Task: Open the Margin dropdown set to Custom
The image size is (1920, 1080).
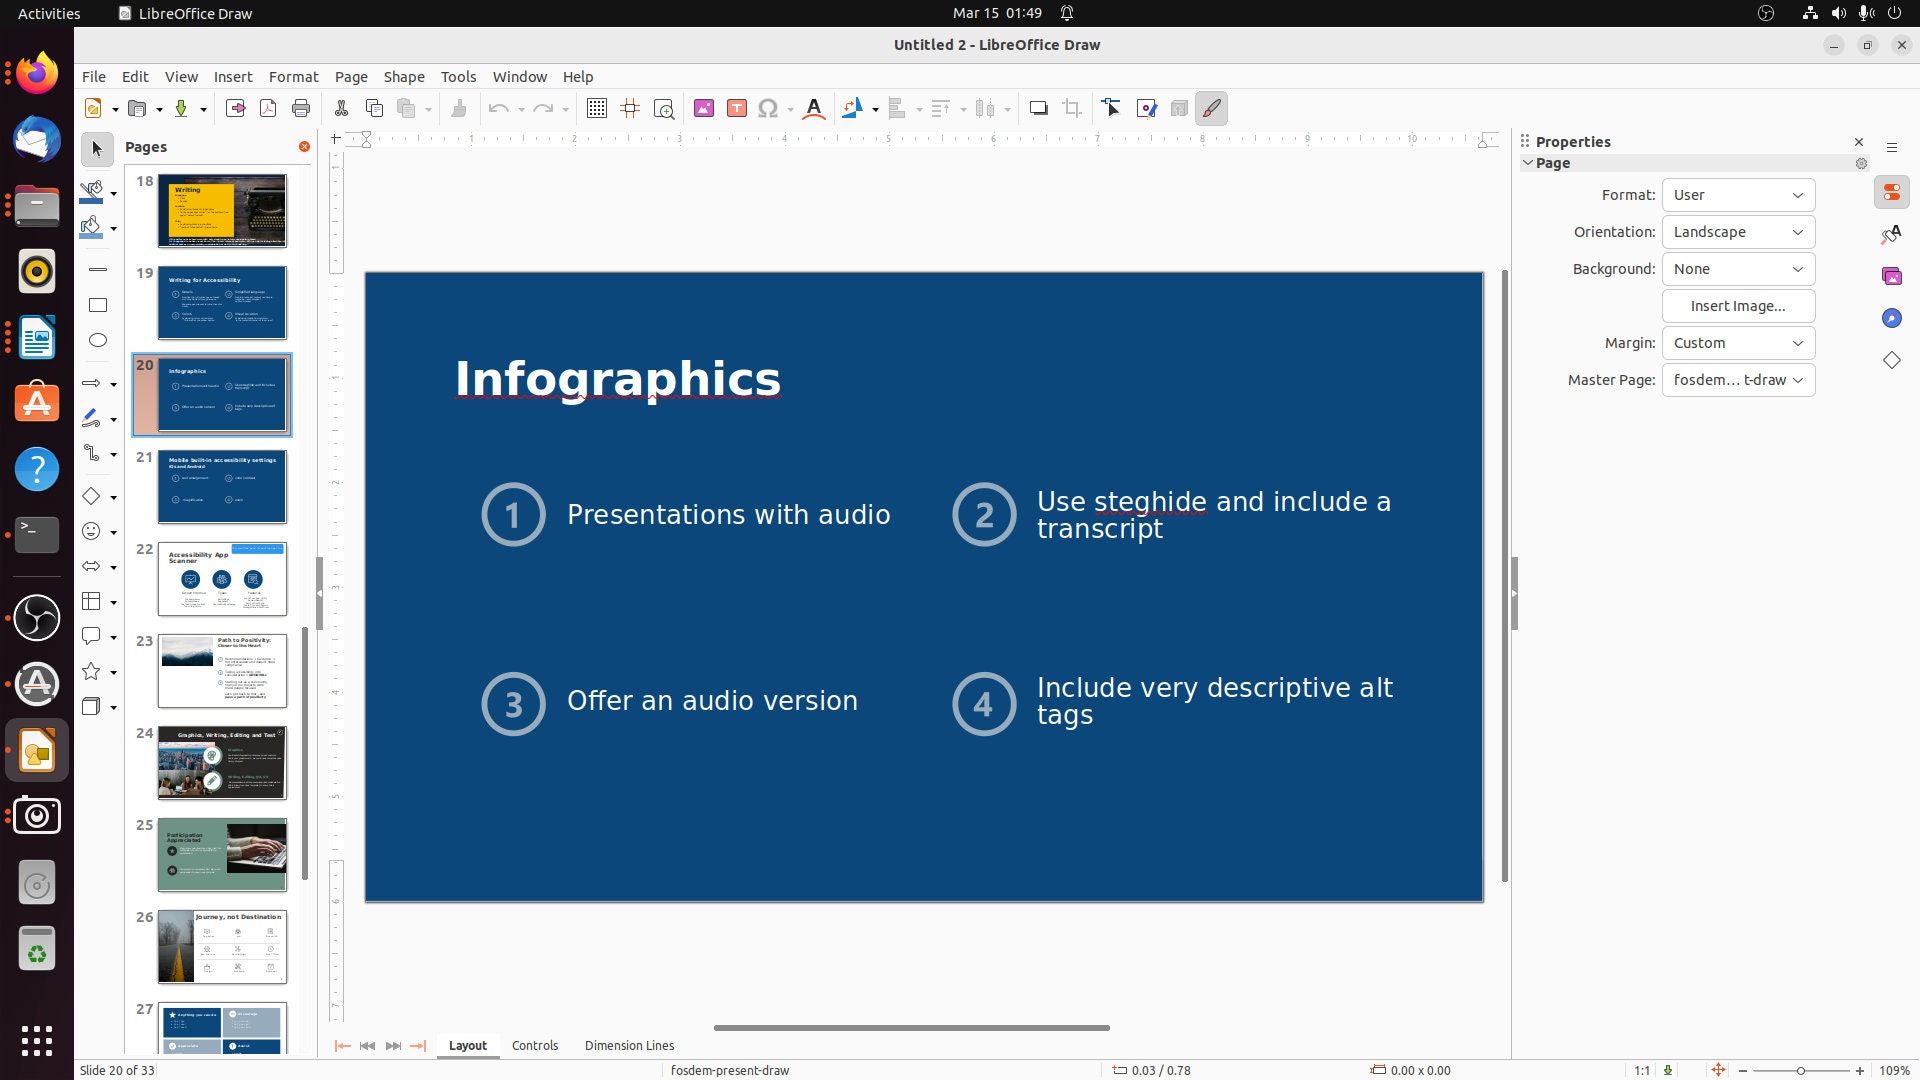Action: pos(1737,342)
